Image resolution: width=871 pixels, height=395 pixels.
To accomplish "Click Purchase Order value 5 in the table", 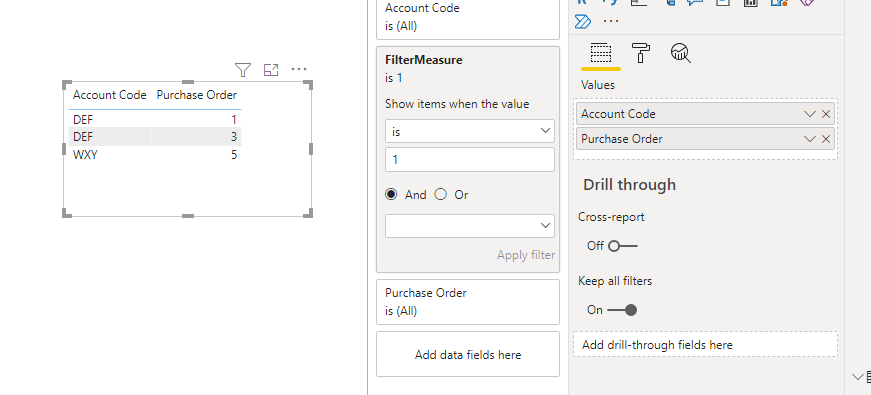I will (x=234, y=154).
